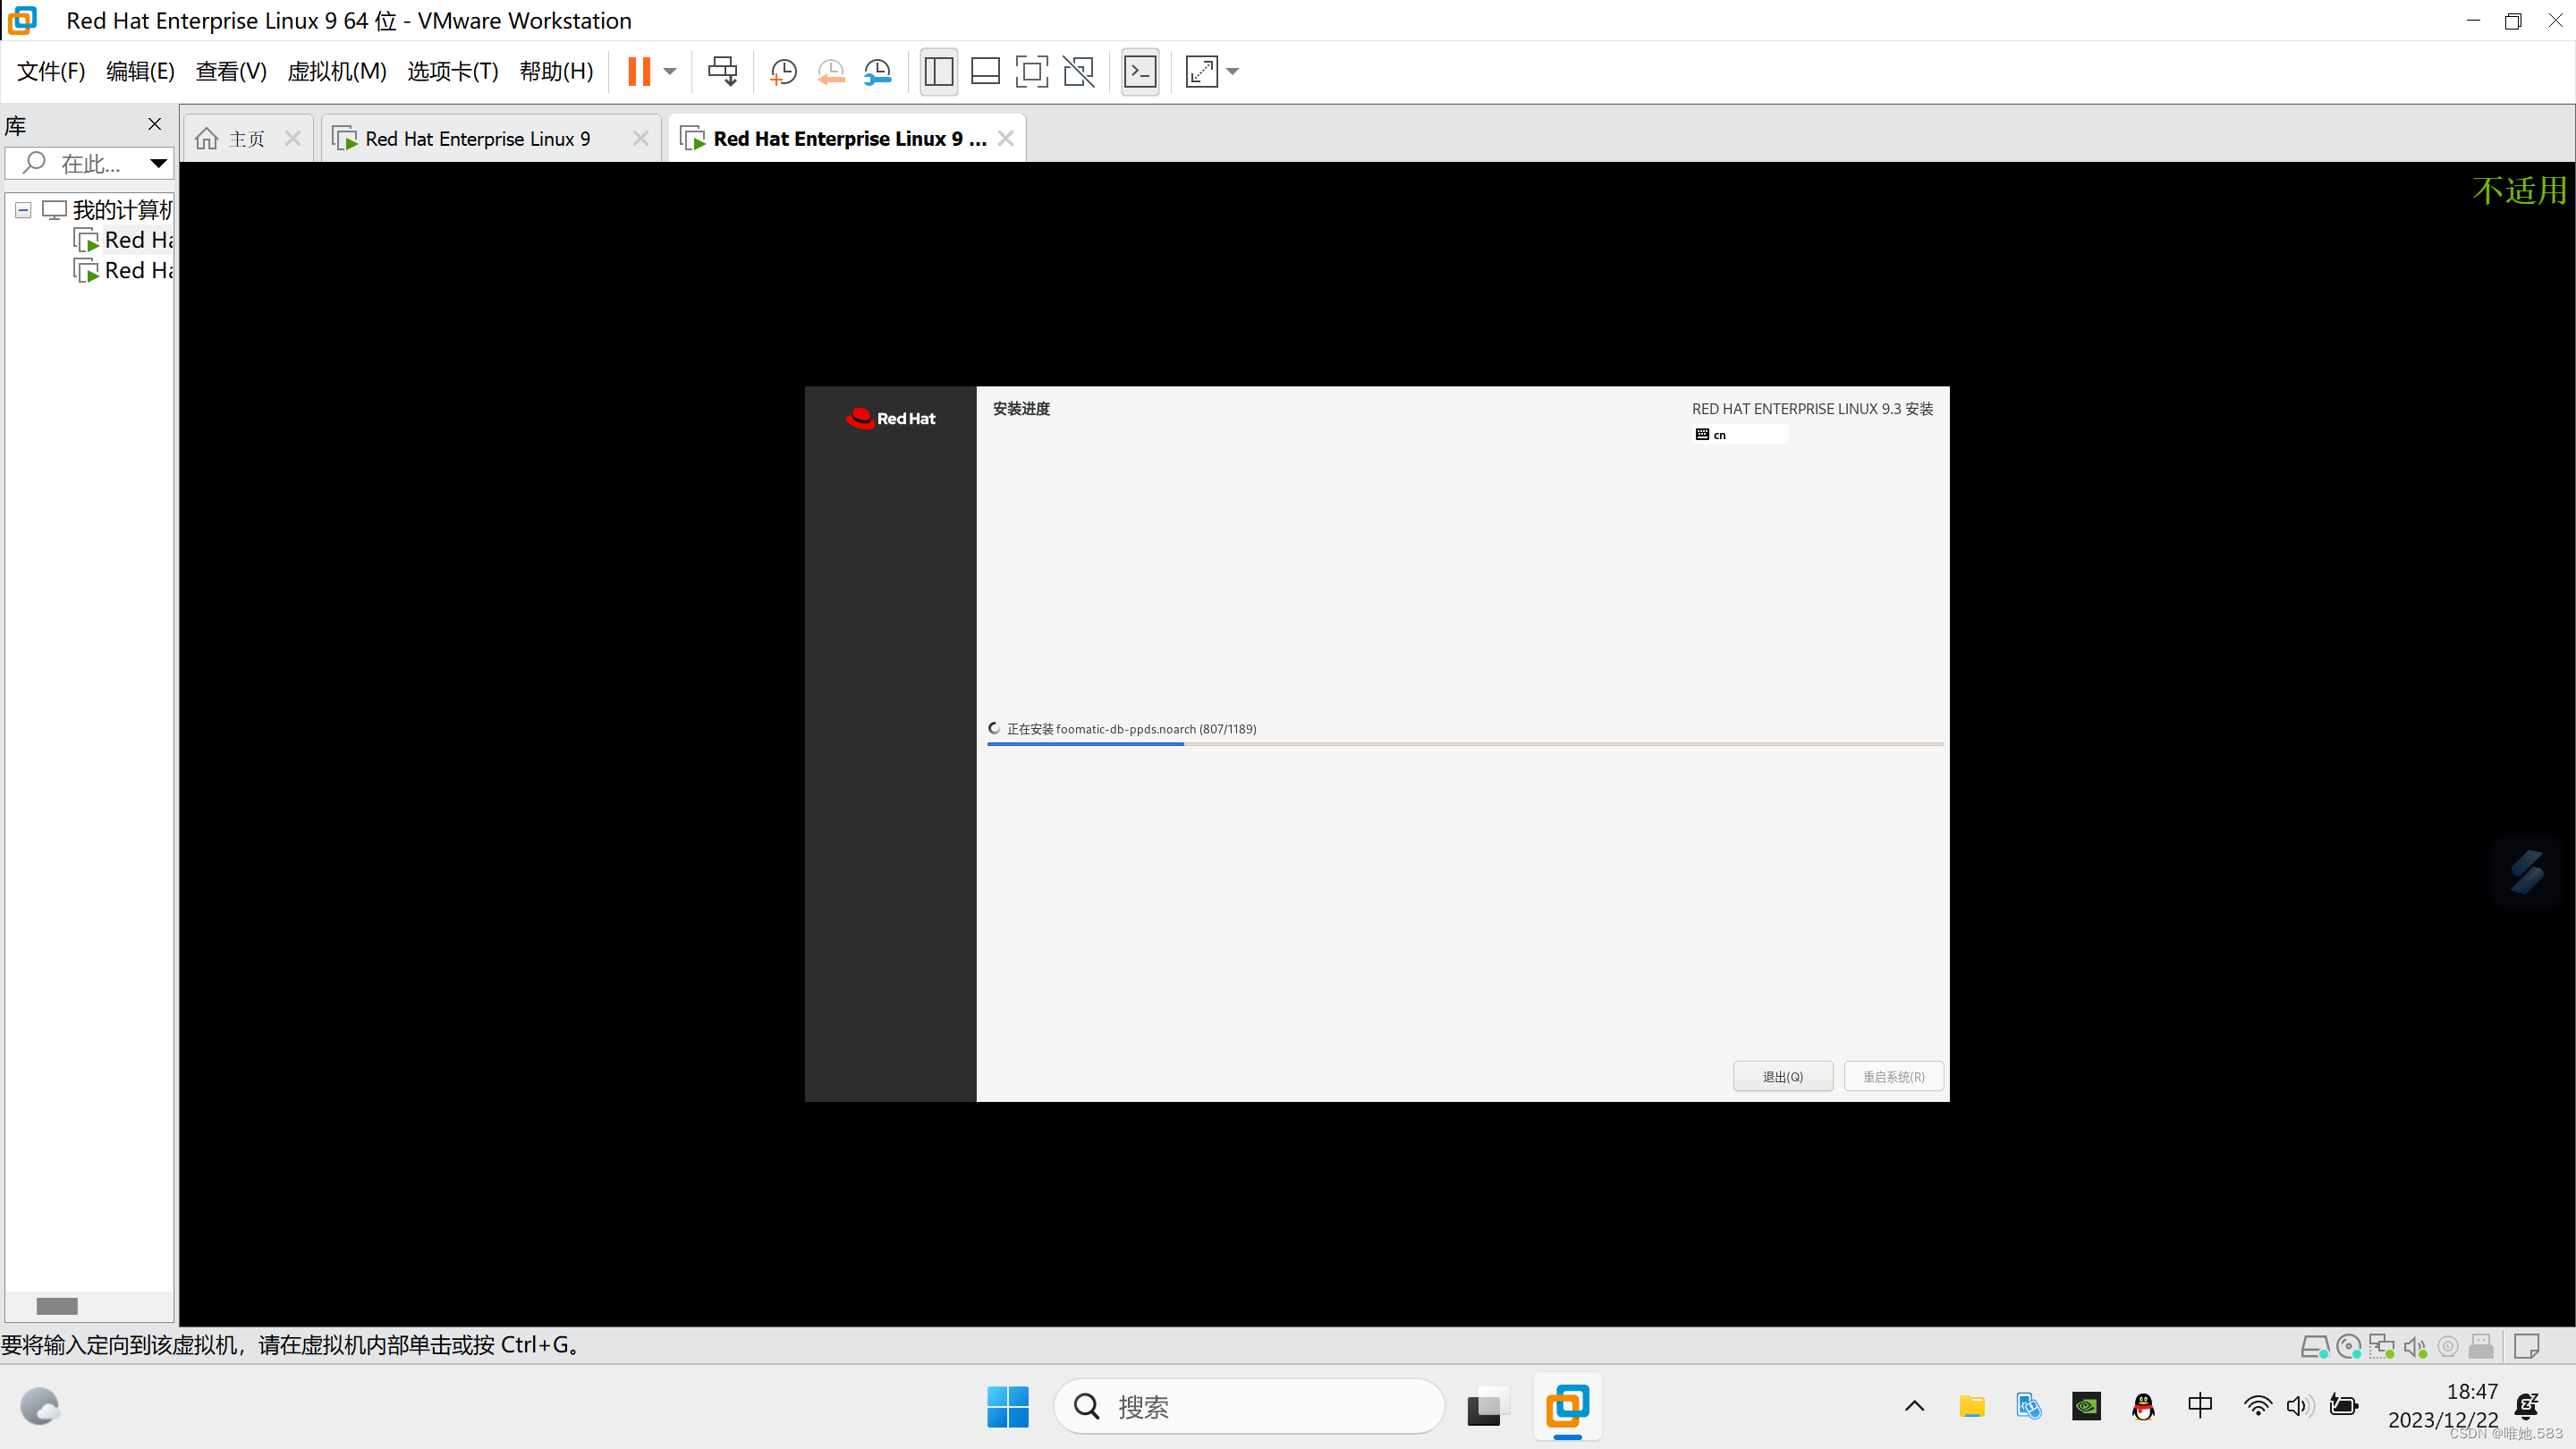Click the pause virtual machine icon
The height and width of the screenshot is (1449, 2576).
pyautogui.click(x=639, y=71)
